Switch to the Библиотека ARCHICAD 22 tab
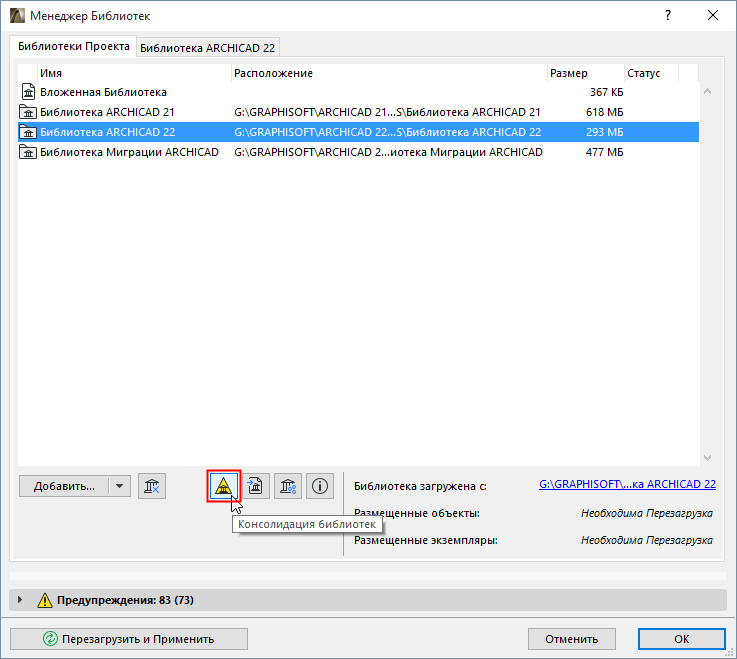The width and height of the screenshot is (737, 659). pos(207,48)
